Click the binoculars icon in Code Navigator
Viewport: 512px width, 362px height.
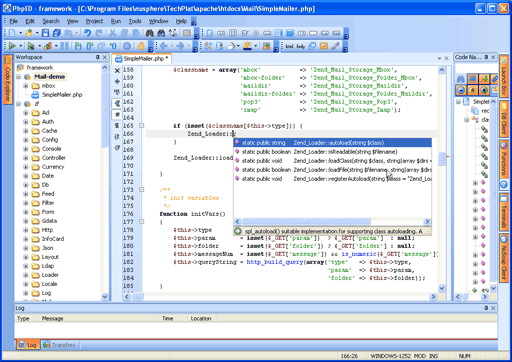[461, 79]
